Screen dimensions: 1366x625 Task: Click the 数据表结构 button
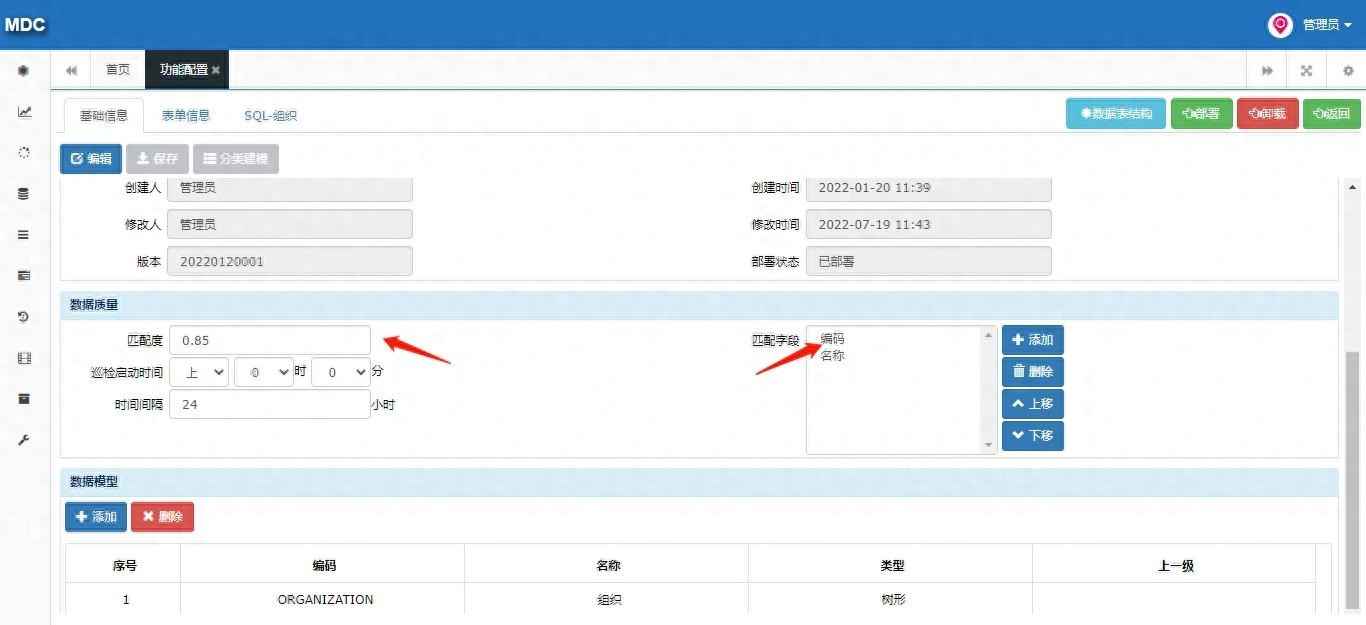[1116, 114]
